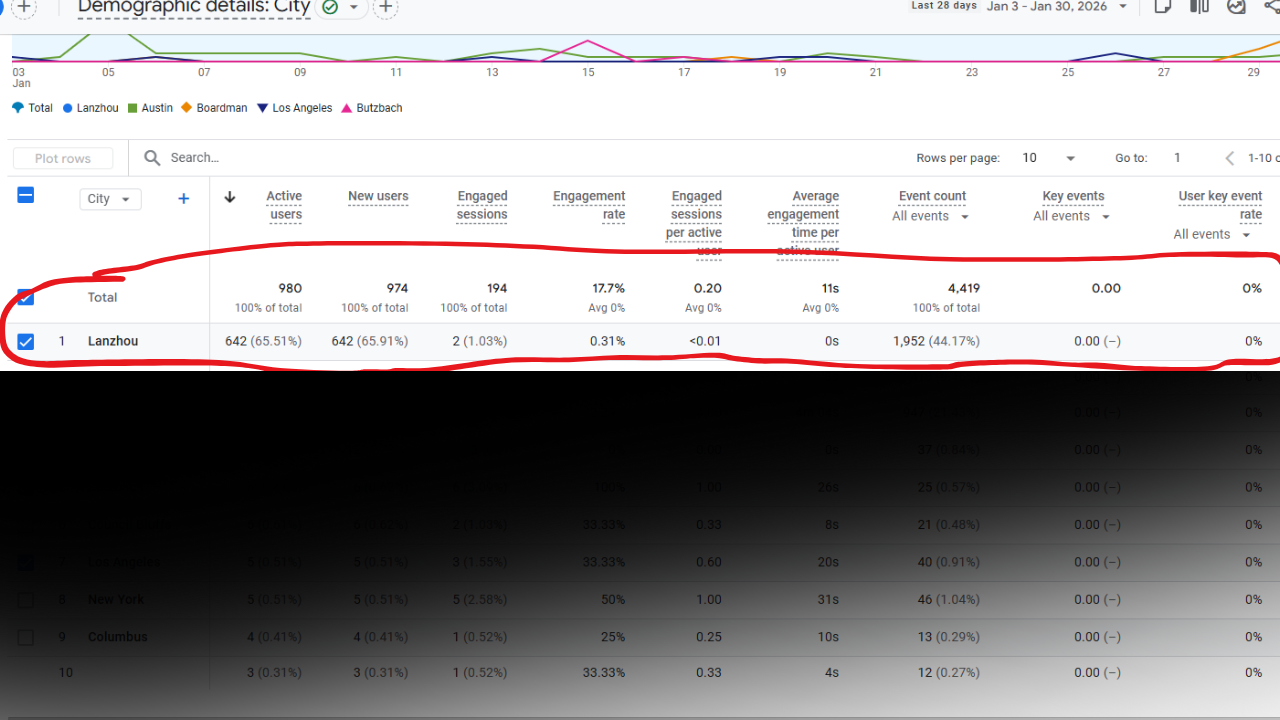Click the Total engagement rate 17.7%
1280x720 pixels.
609,288
